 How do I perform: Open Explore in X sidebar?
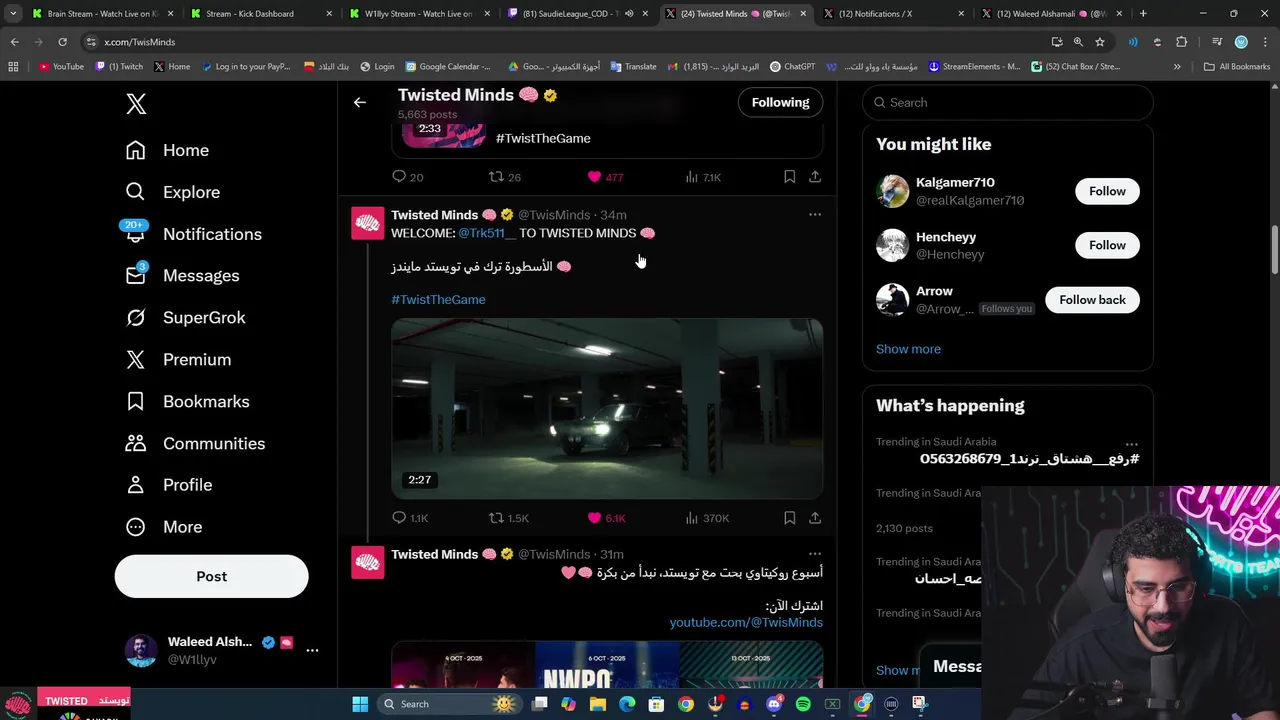click(172, 192)
